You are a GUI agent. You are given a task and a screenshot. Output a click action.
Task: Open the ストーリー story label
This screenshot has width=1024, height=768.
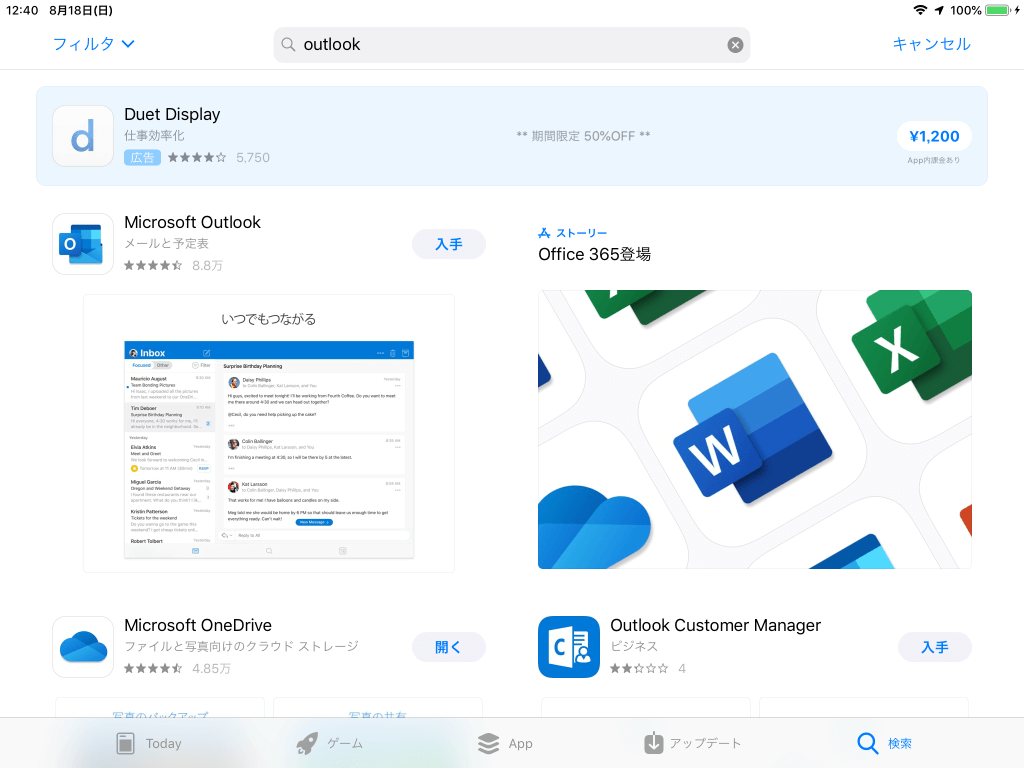coord(573,233)
